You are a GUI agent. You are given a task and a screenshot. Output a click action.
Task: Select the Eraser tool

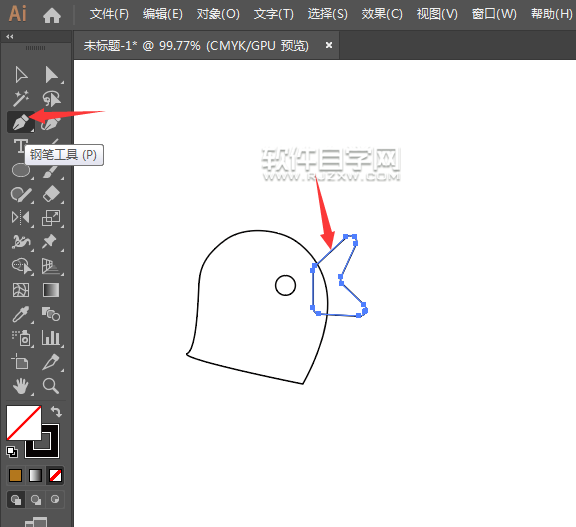[x=51, y=194]
